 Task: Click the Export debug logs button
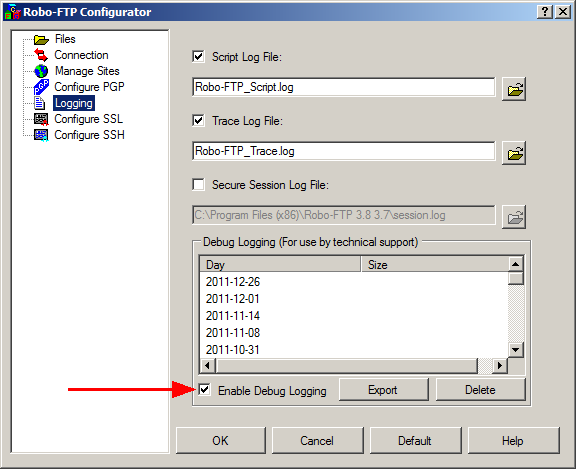[x=384, y=390]
